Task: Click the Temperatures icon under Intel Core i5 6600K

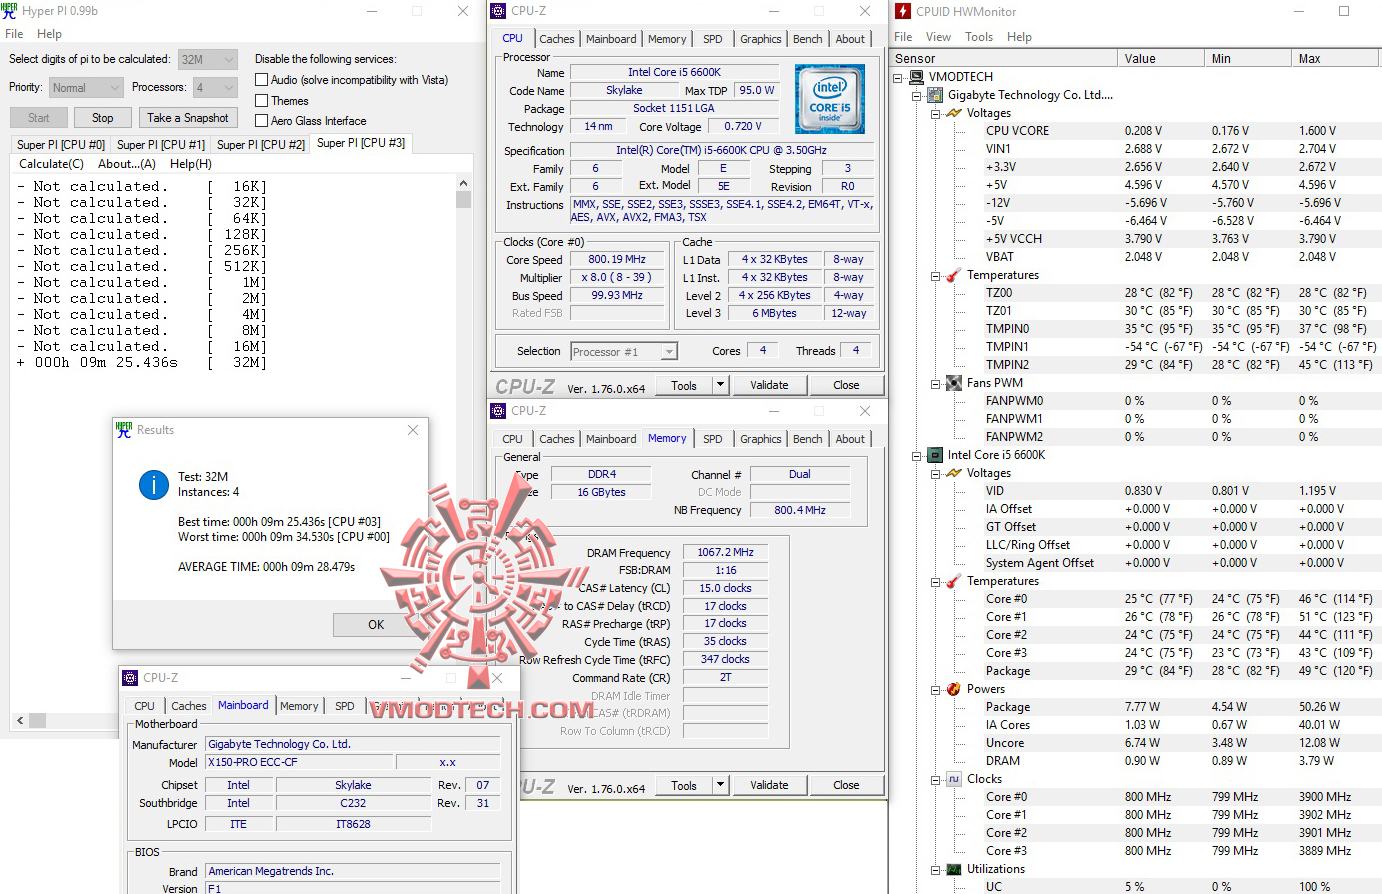Action: (953, 581)
